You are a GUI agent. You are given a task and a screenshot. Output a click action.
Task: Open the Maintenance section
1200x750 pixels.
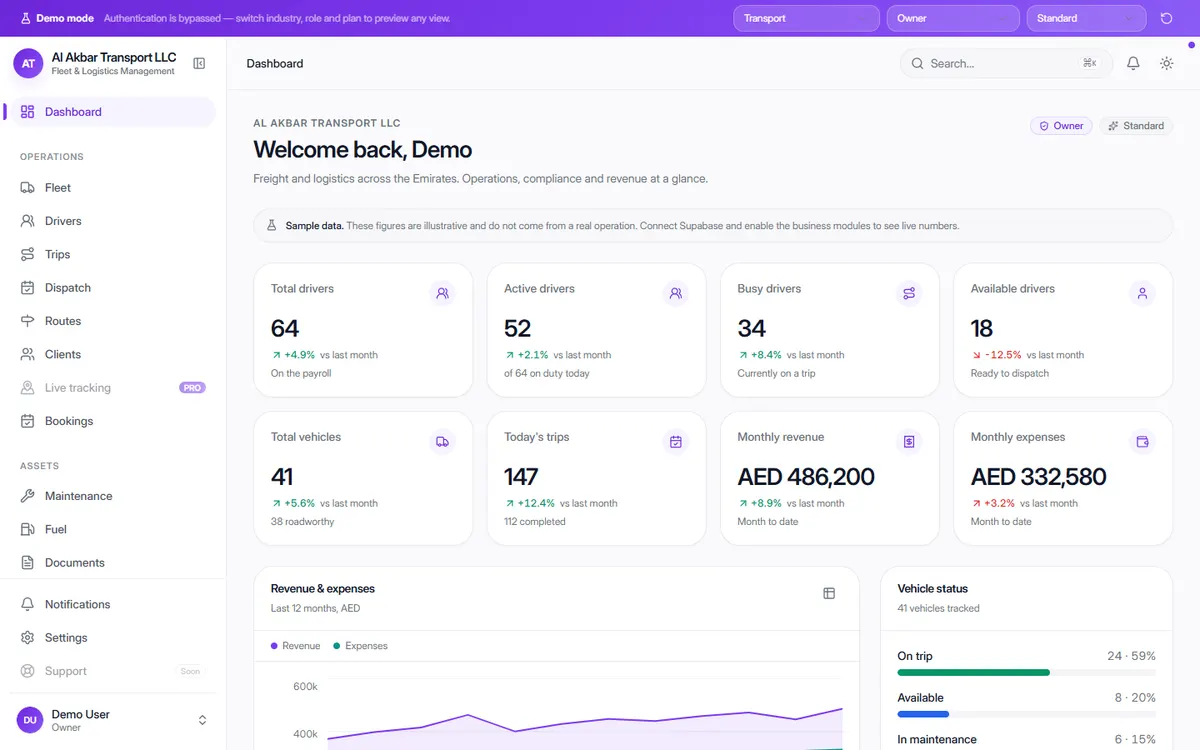[112, 496]
